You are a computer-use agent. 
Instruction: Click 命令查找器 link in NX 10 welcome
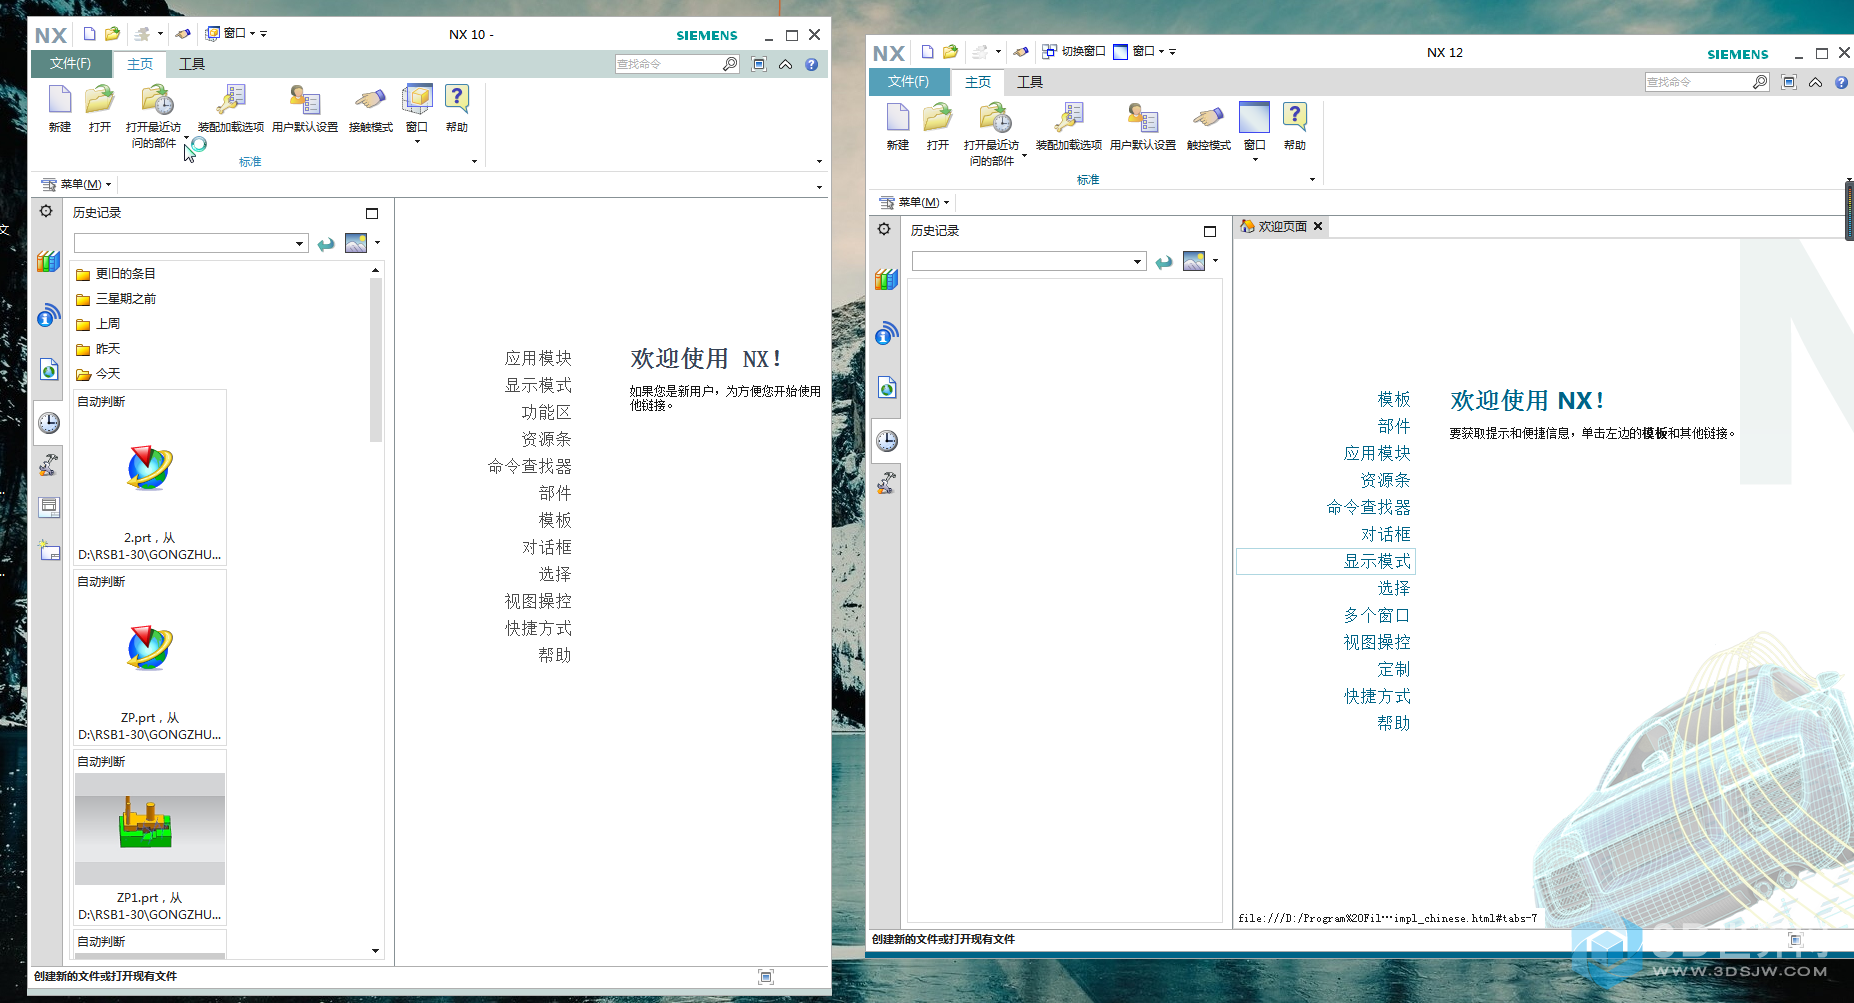(530, 466)
